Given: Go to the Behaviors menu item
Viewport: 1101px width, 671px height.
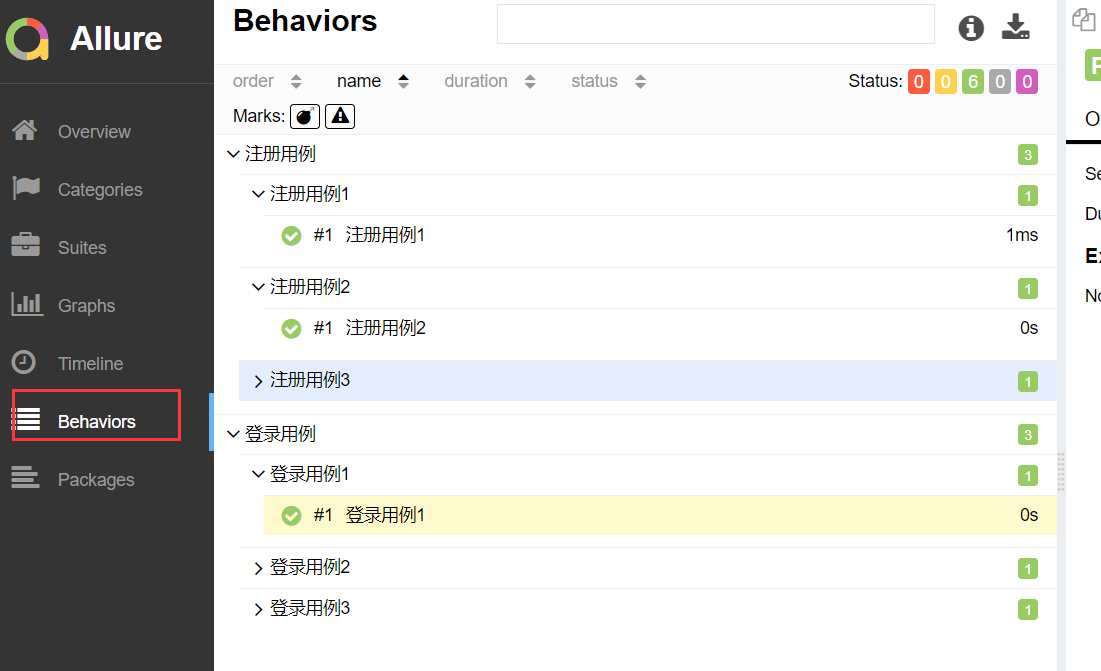Looking at the screenshot, I should (96, 421).
